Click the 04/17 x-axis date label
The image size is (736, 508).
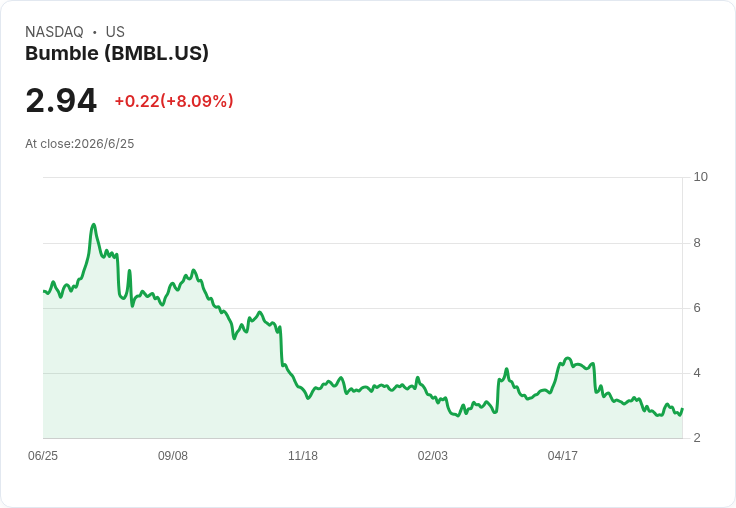pos(562,456)
